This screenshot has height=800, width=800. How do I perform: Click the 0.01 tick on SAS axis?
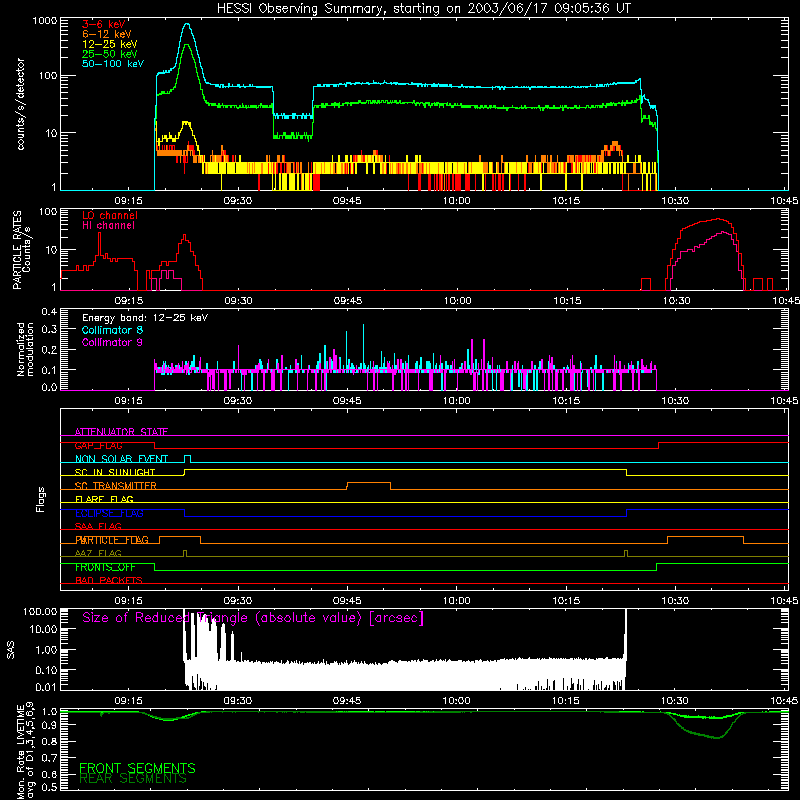[x=46, y=687]
